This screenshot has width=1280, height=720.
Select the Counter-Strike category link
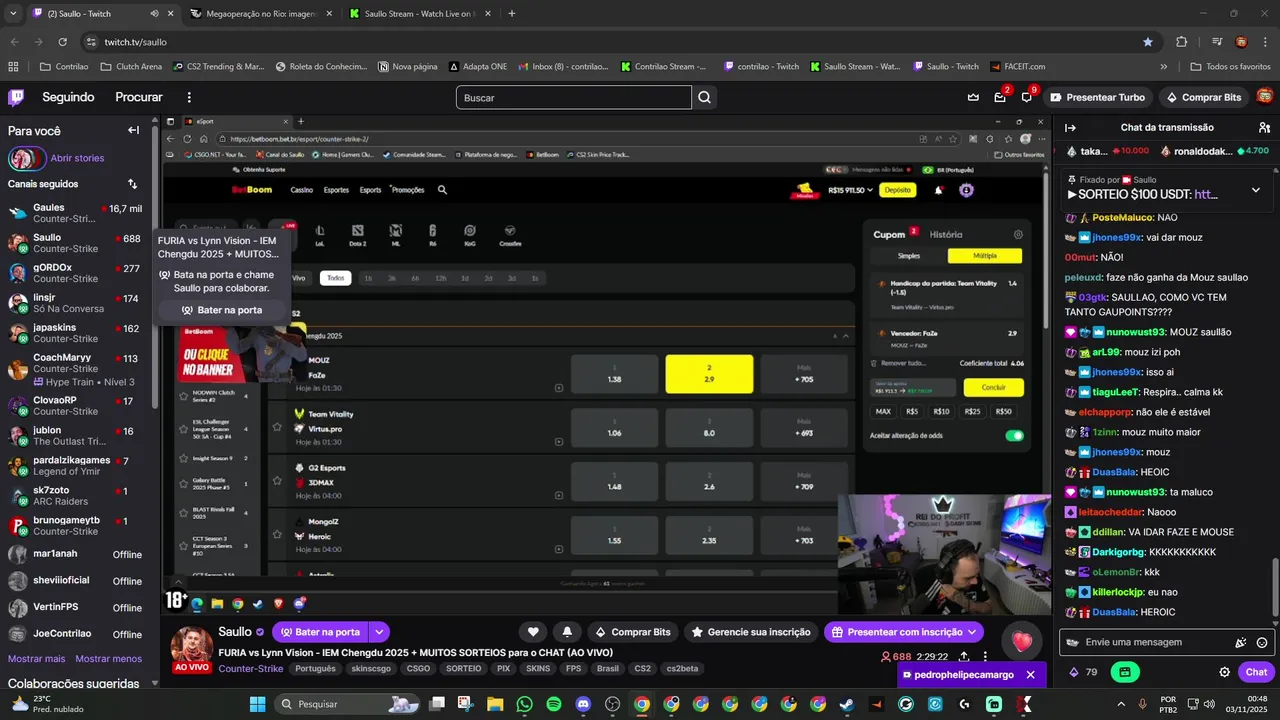coord(251,669)
